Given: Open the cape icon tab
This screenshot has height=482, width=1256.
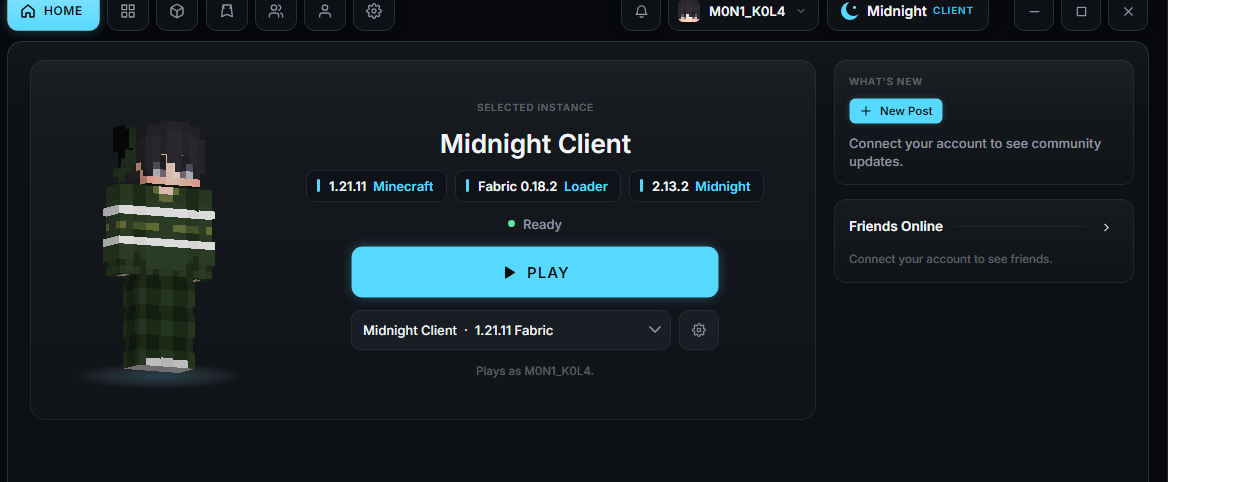Looking at the screenshot, I should [x=227, y=11].
